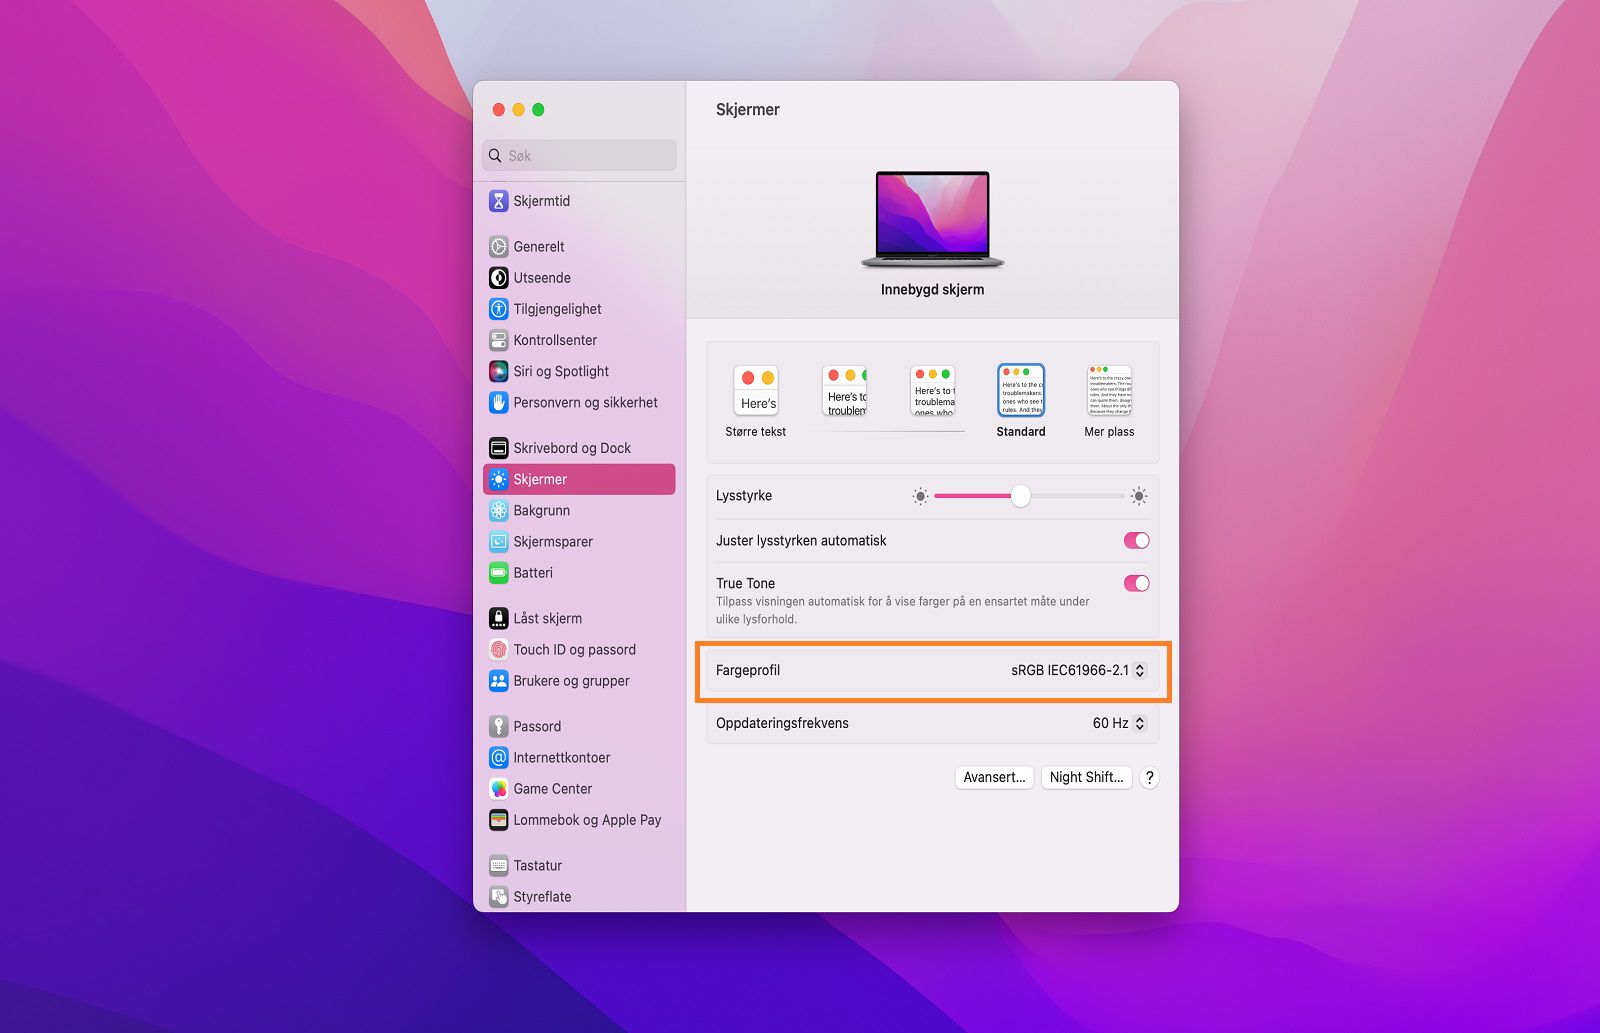Click the Kontrollsenter icon
1600x1033 pixels.
point(498,340)
